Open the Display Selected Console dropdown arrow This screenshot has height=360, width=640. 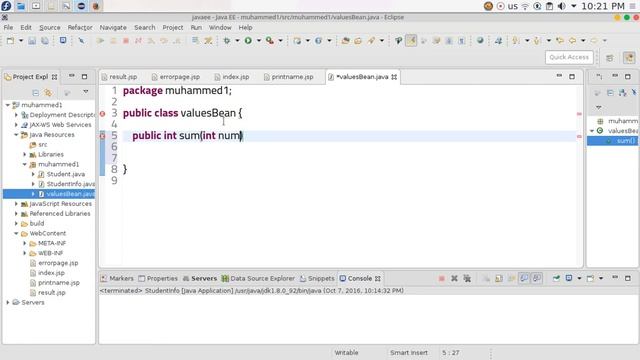pos(579,278)
